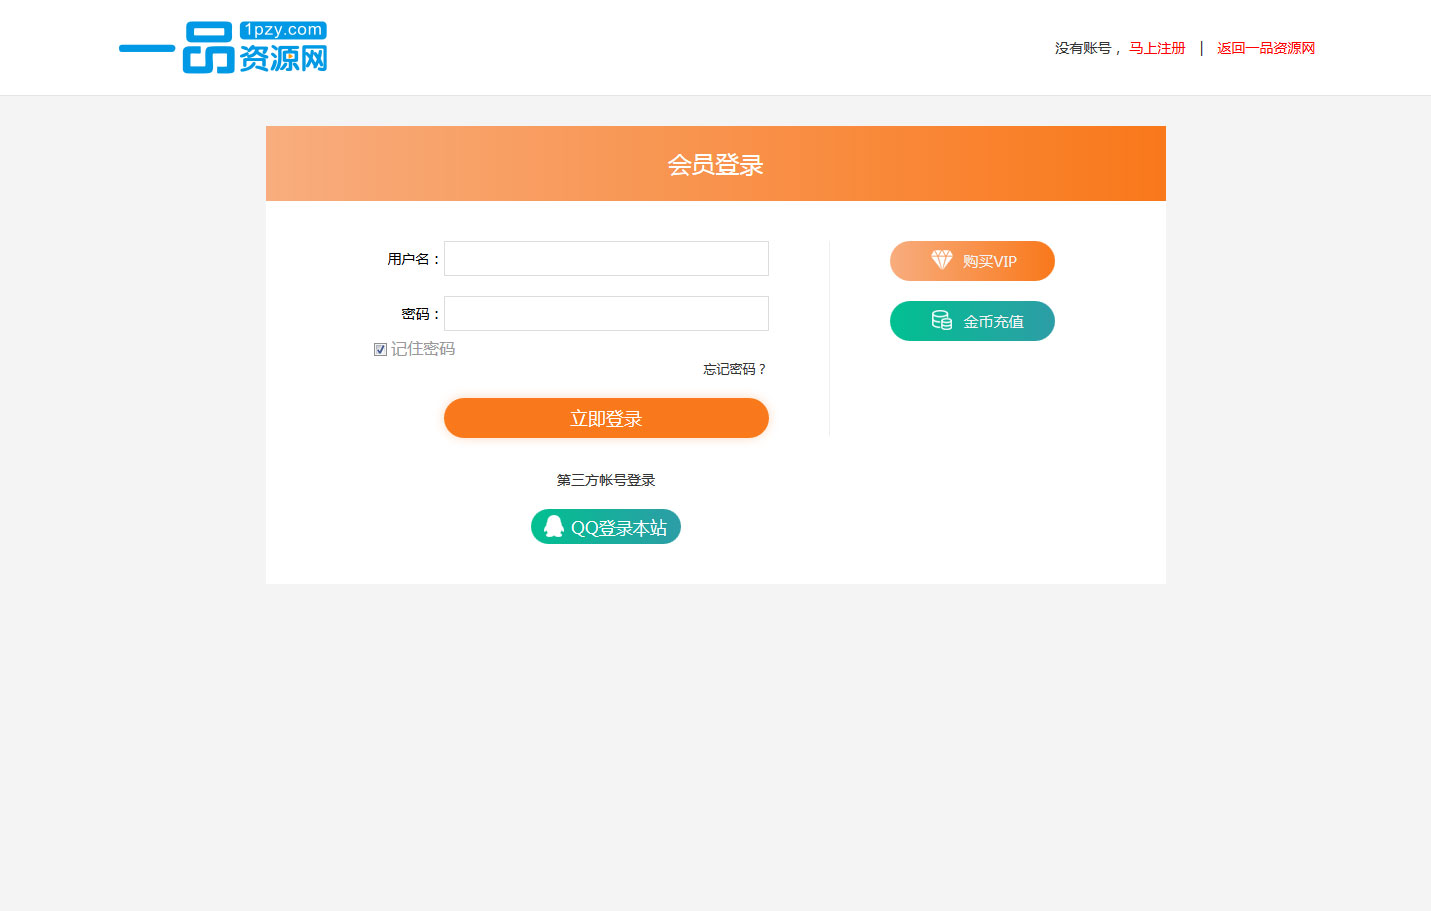The height and width of the screenshot is (911, 1431).
Task: Click the 用户名： label
Action: (x=414, y=259)
